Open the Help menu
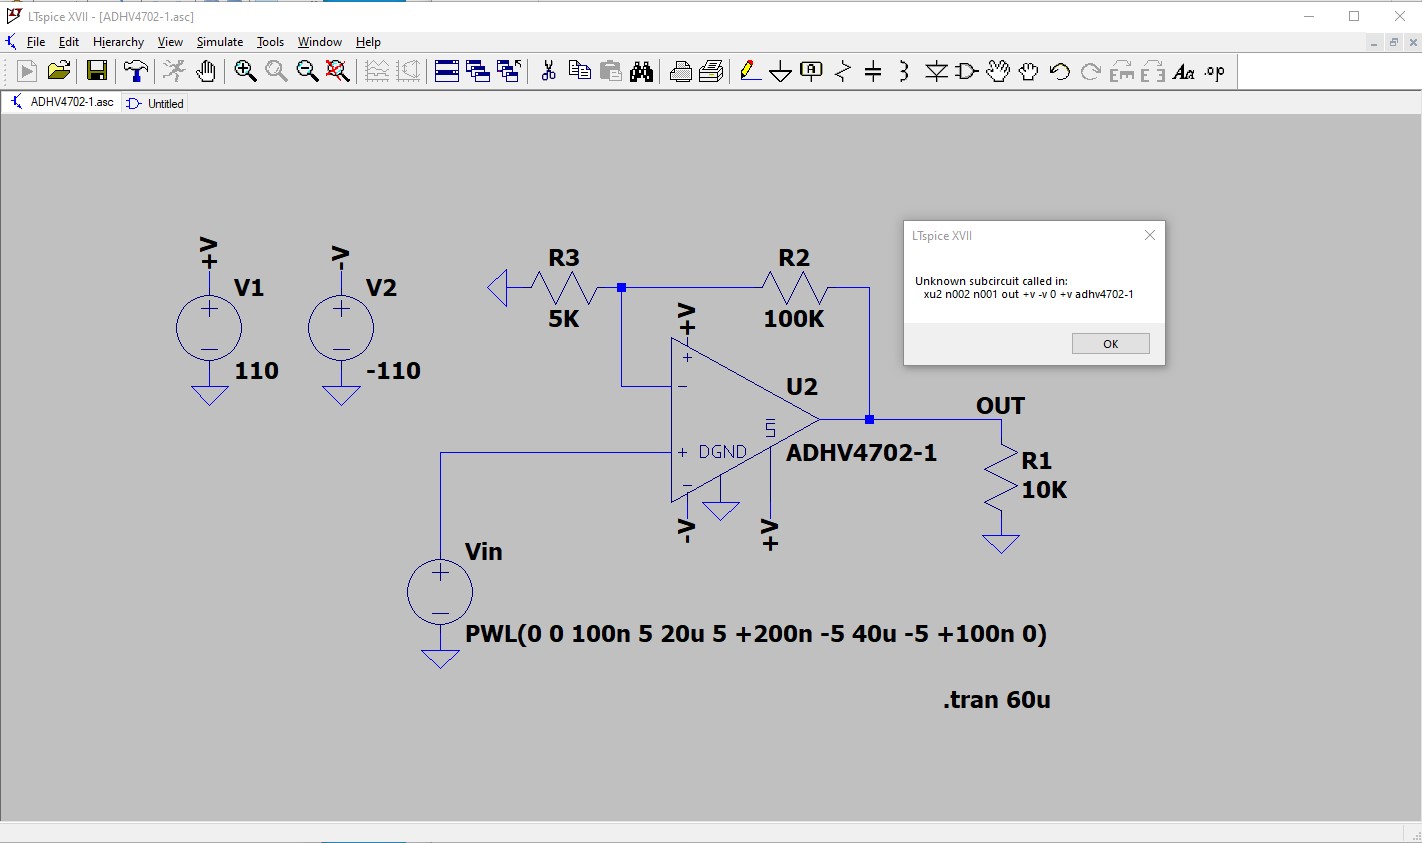Image resolution: width=1422 pixels, height=843 pixels. point(368,42)
